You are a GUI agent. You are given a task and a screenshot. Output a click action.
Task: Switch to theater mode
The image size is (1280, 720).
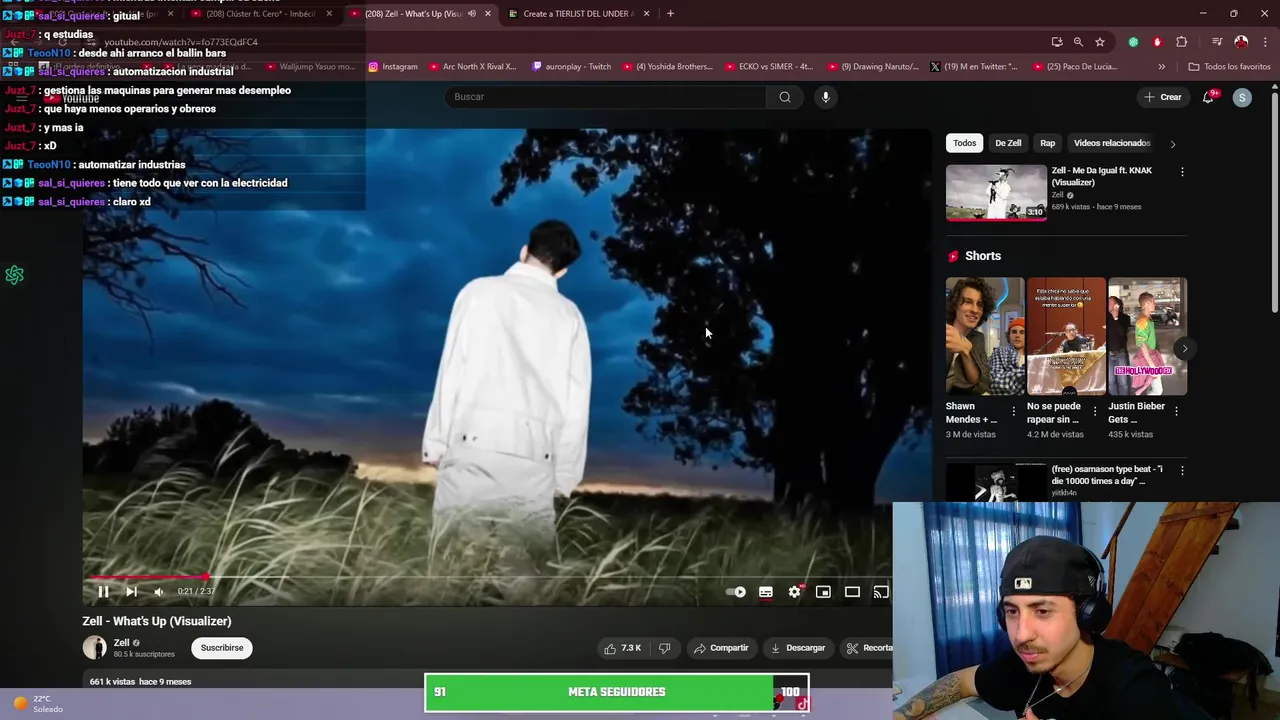click(852, 592)
